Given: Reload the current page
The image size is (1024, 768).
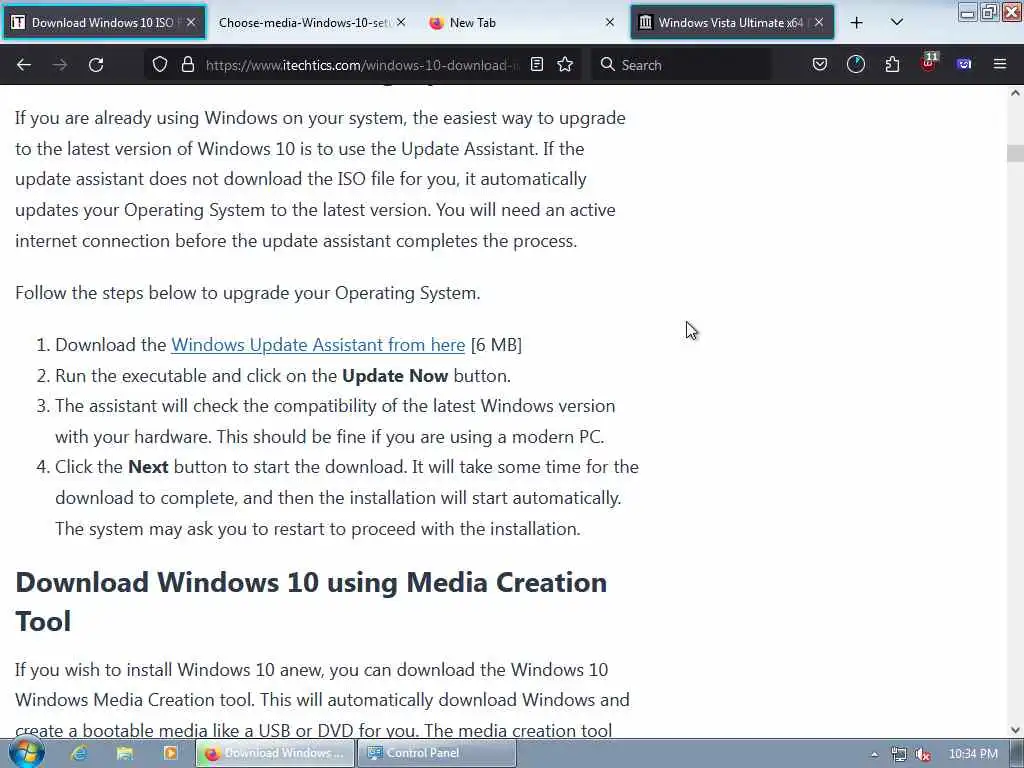Looking at the screenshot, I should coord(96,65).
